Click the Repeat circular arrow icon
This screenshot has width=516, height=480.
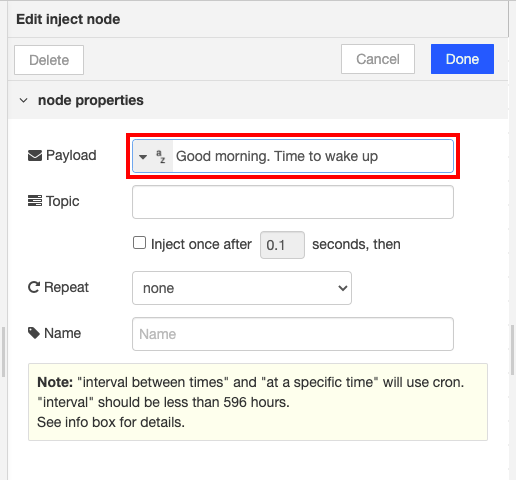coord(34,287)
